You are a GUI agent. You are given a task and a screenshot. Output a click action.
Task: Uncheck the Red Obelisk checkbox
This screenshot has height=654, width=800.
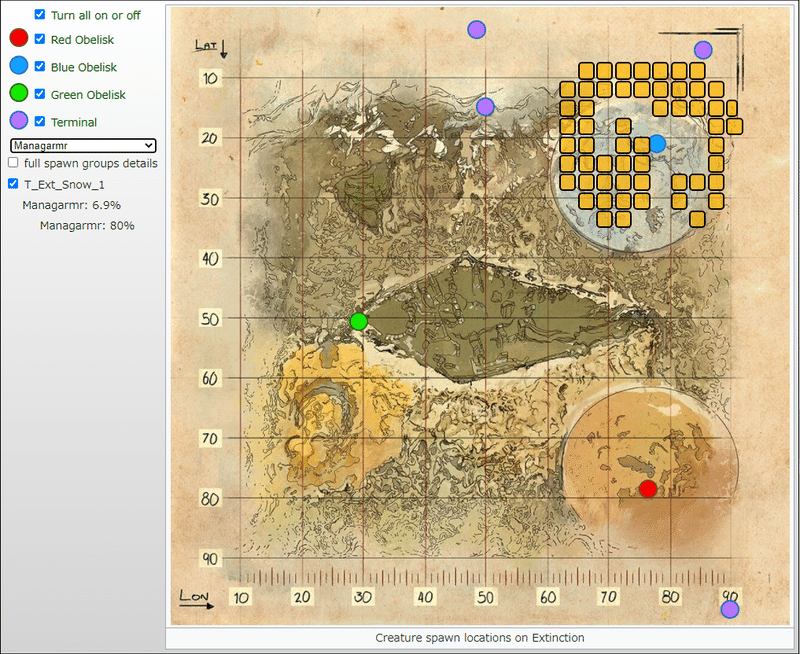40,39
